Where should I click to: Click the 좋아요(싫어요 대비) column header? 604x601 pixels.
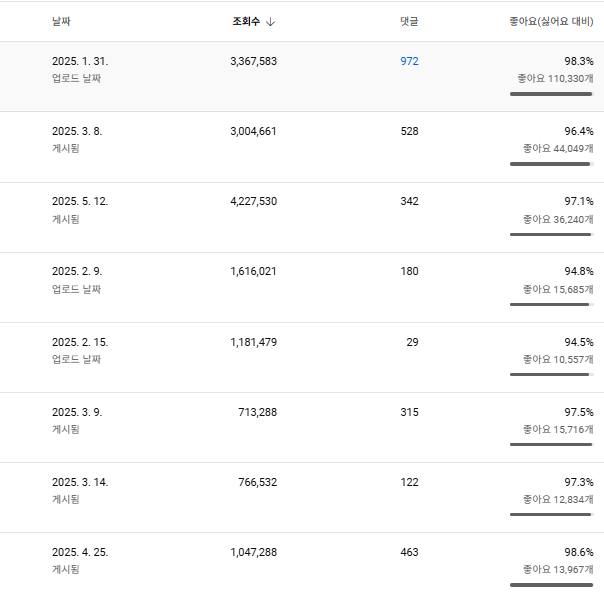[550, 21]
